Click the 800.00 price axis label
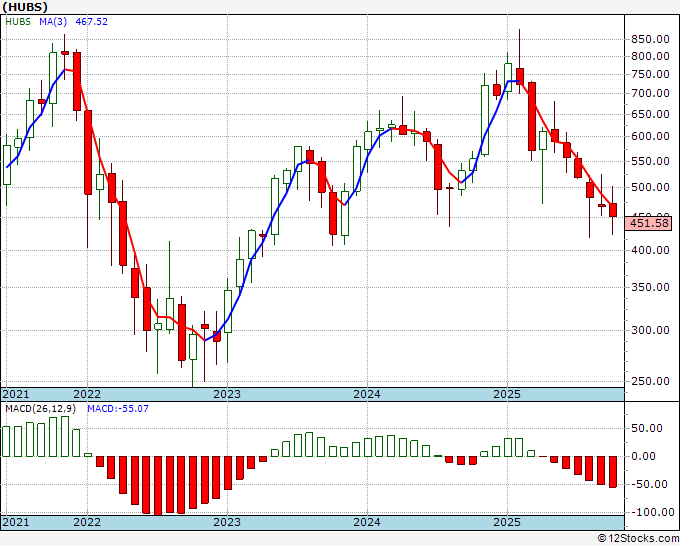 [649, 56]
